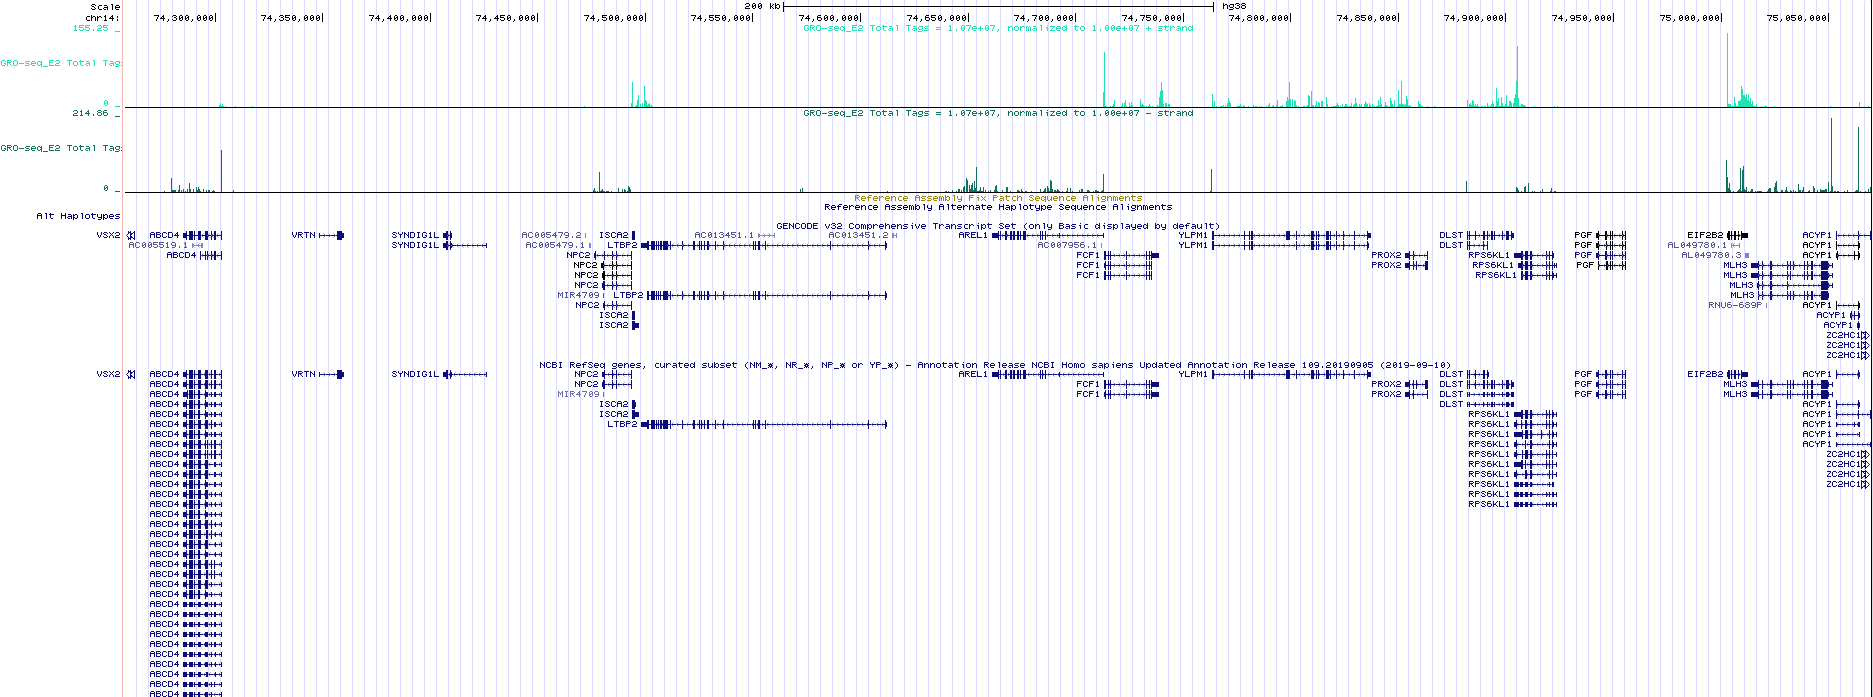Click the minus strand GRO-seq_E2 track title
Screen dimensions: 1873x697
(x=997, y=113)
